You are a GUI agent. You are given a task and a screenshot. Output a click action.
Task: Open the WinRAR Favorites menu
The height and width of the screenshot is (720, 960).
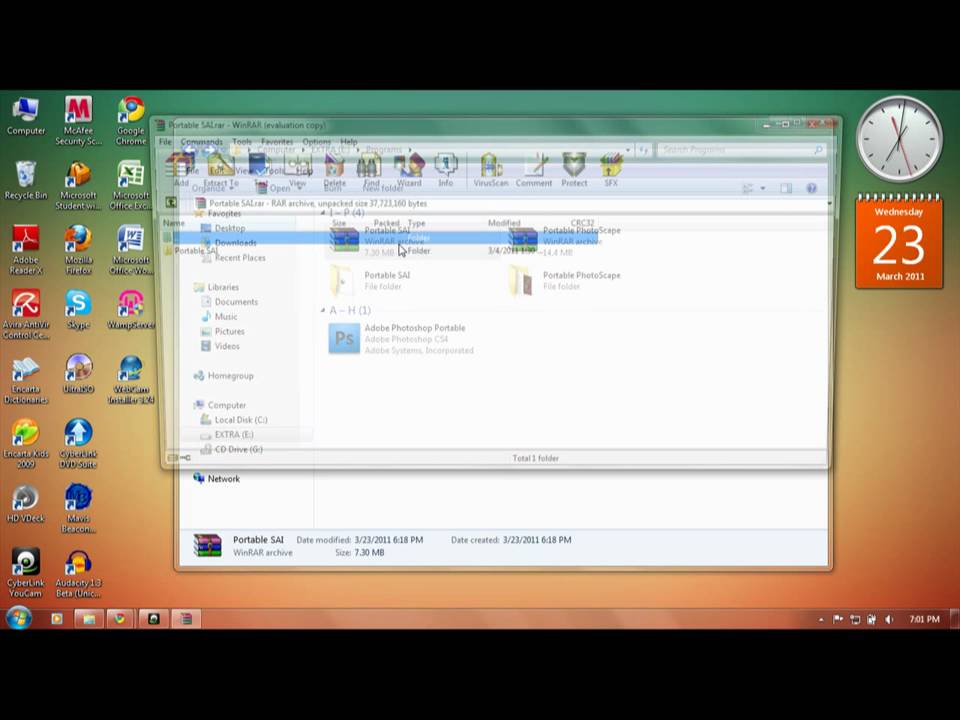[x=277, y=141]
